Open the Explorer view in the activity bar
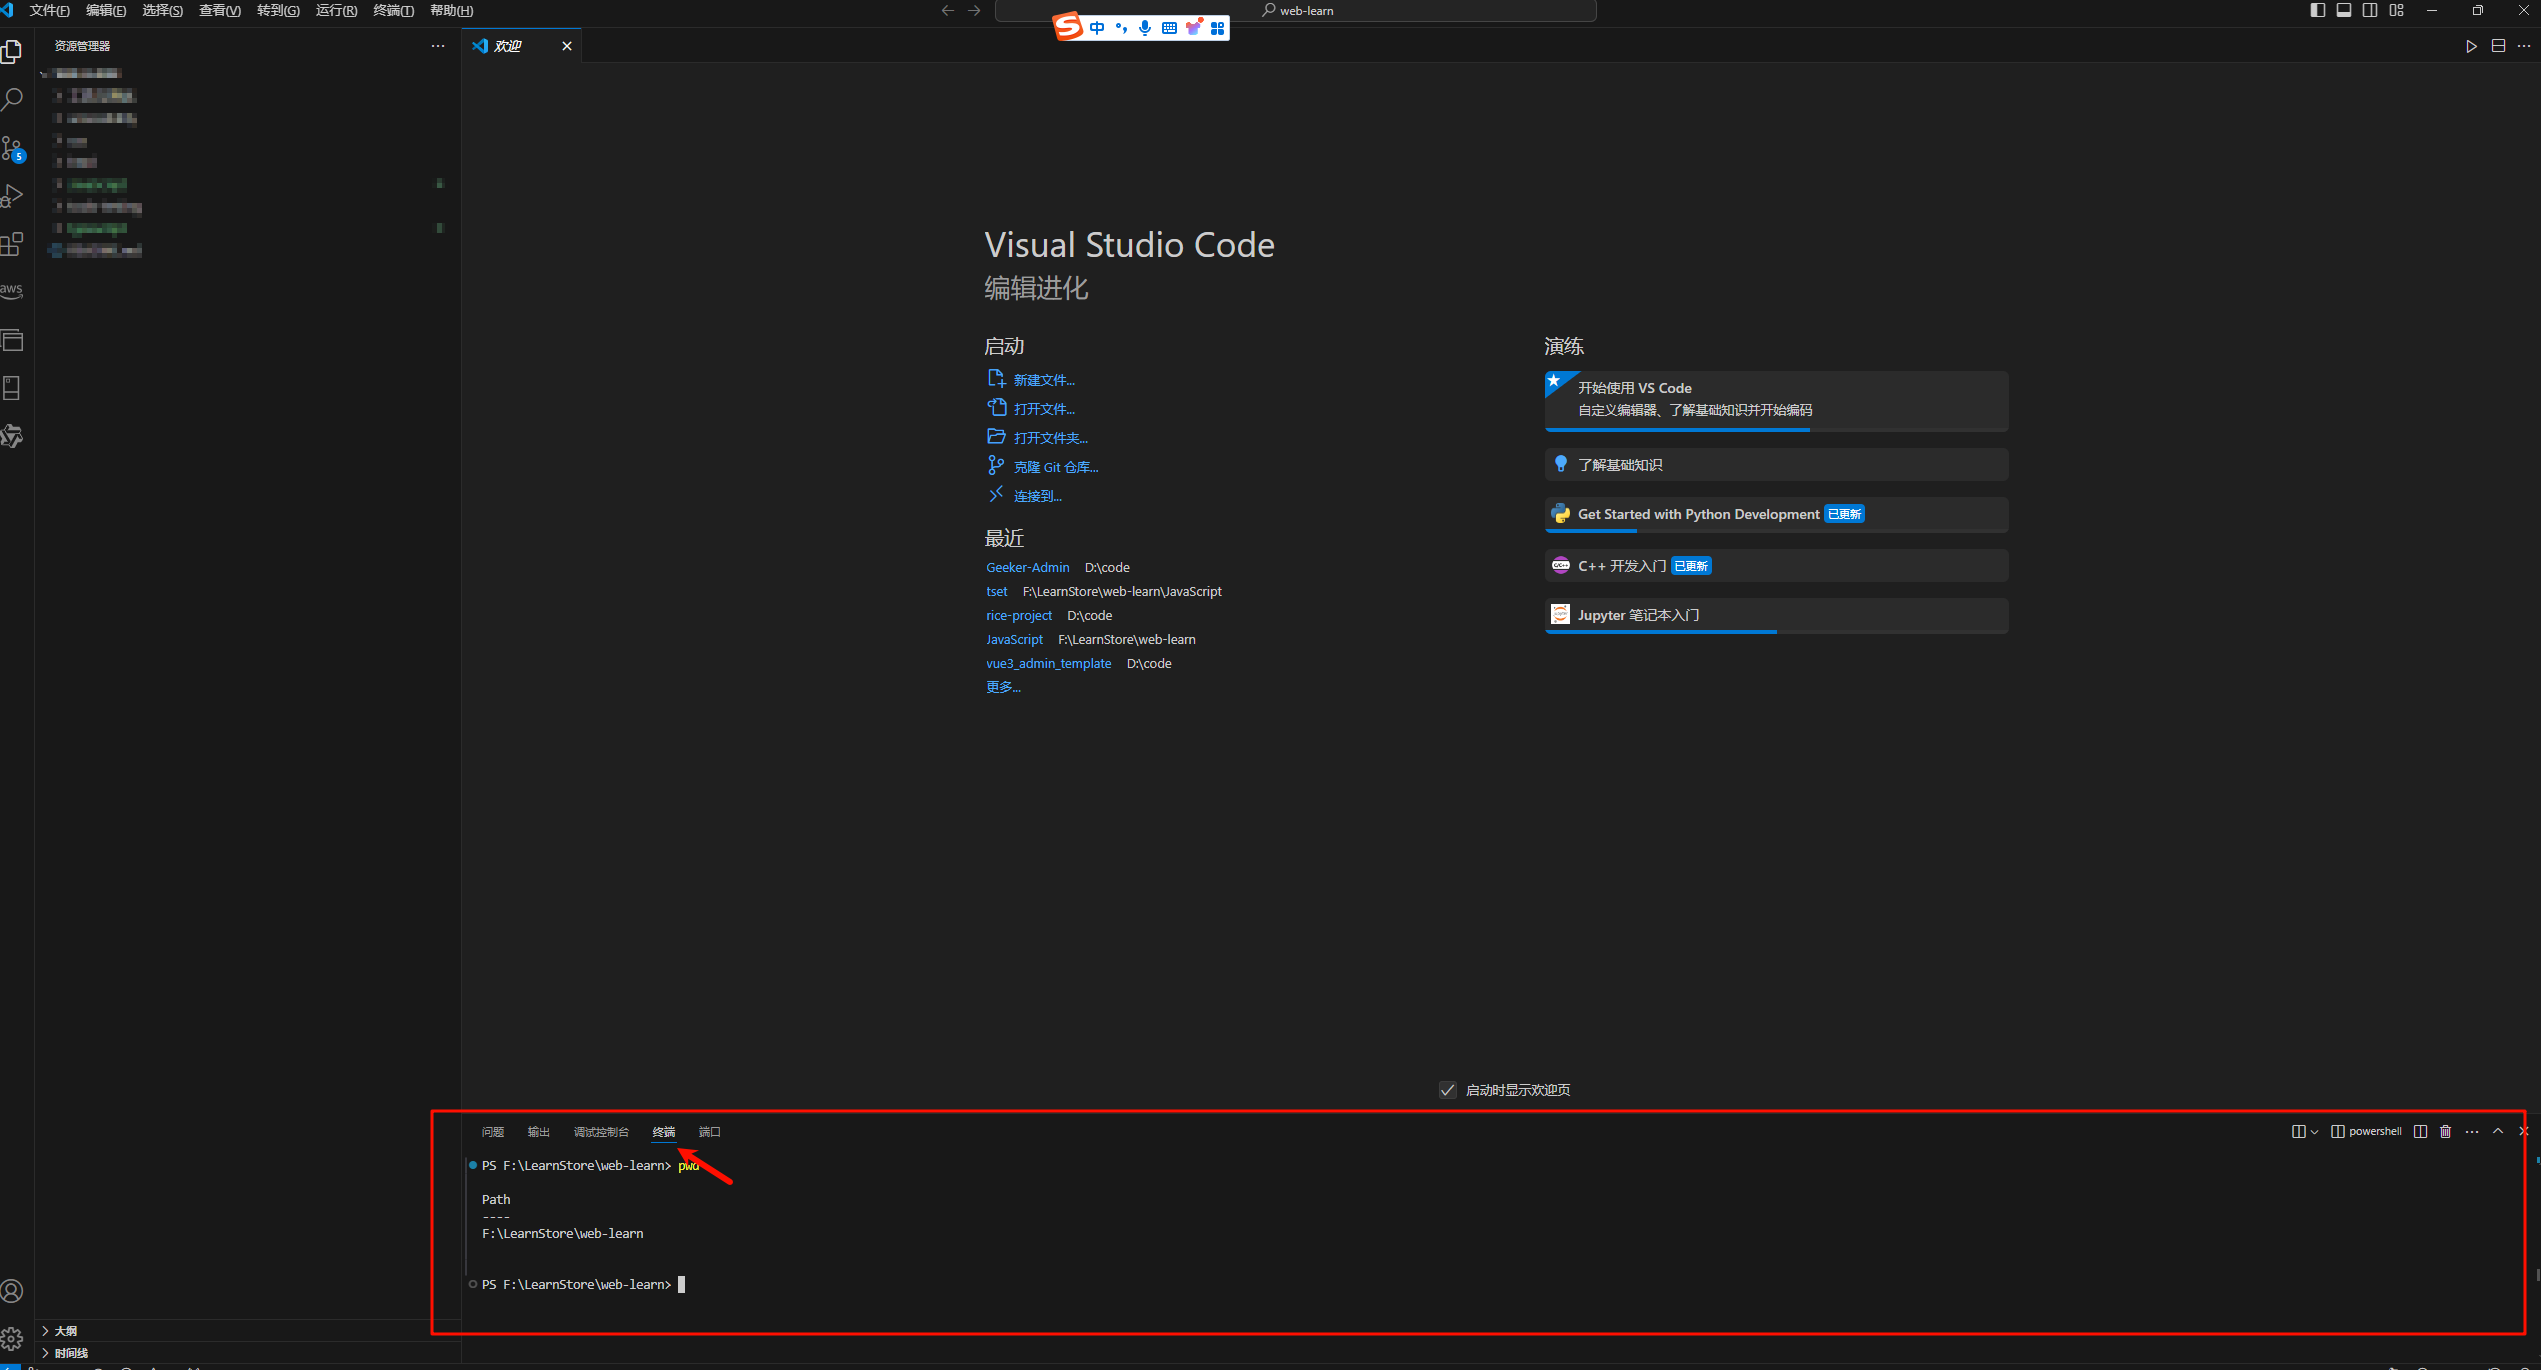This screenshot has height=1370, width=2541. (x=12, y=51)
